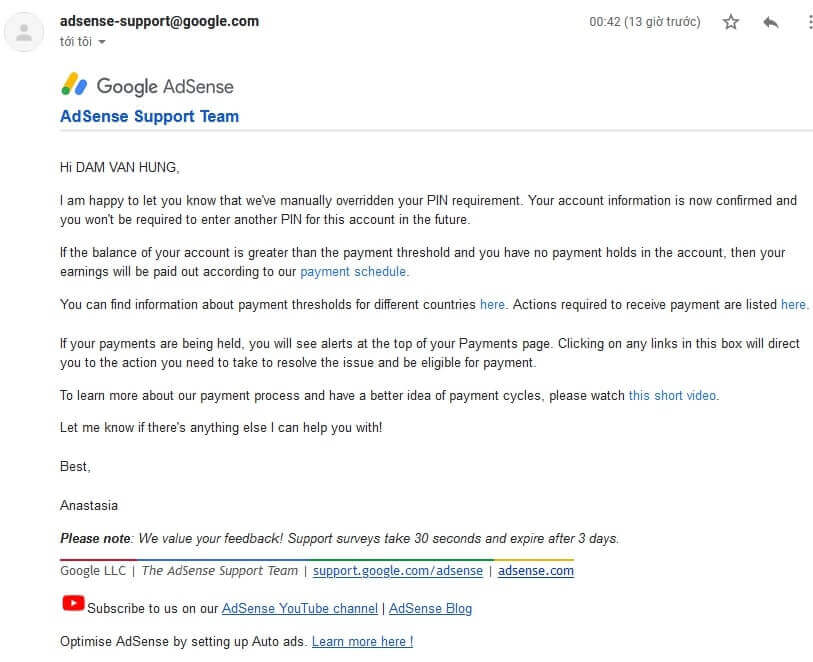Screen dimensions: 813x662
Task: Open 'this short video' link
Action: point(672,395)
